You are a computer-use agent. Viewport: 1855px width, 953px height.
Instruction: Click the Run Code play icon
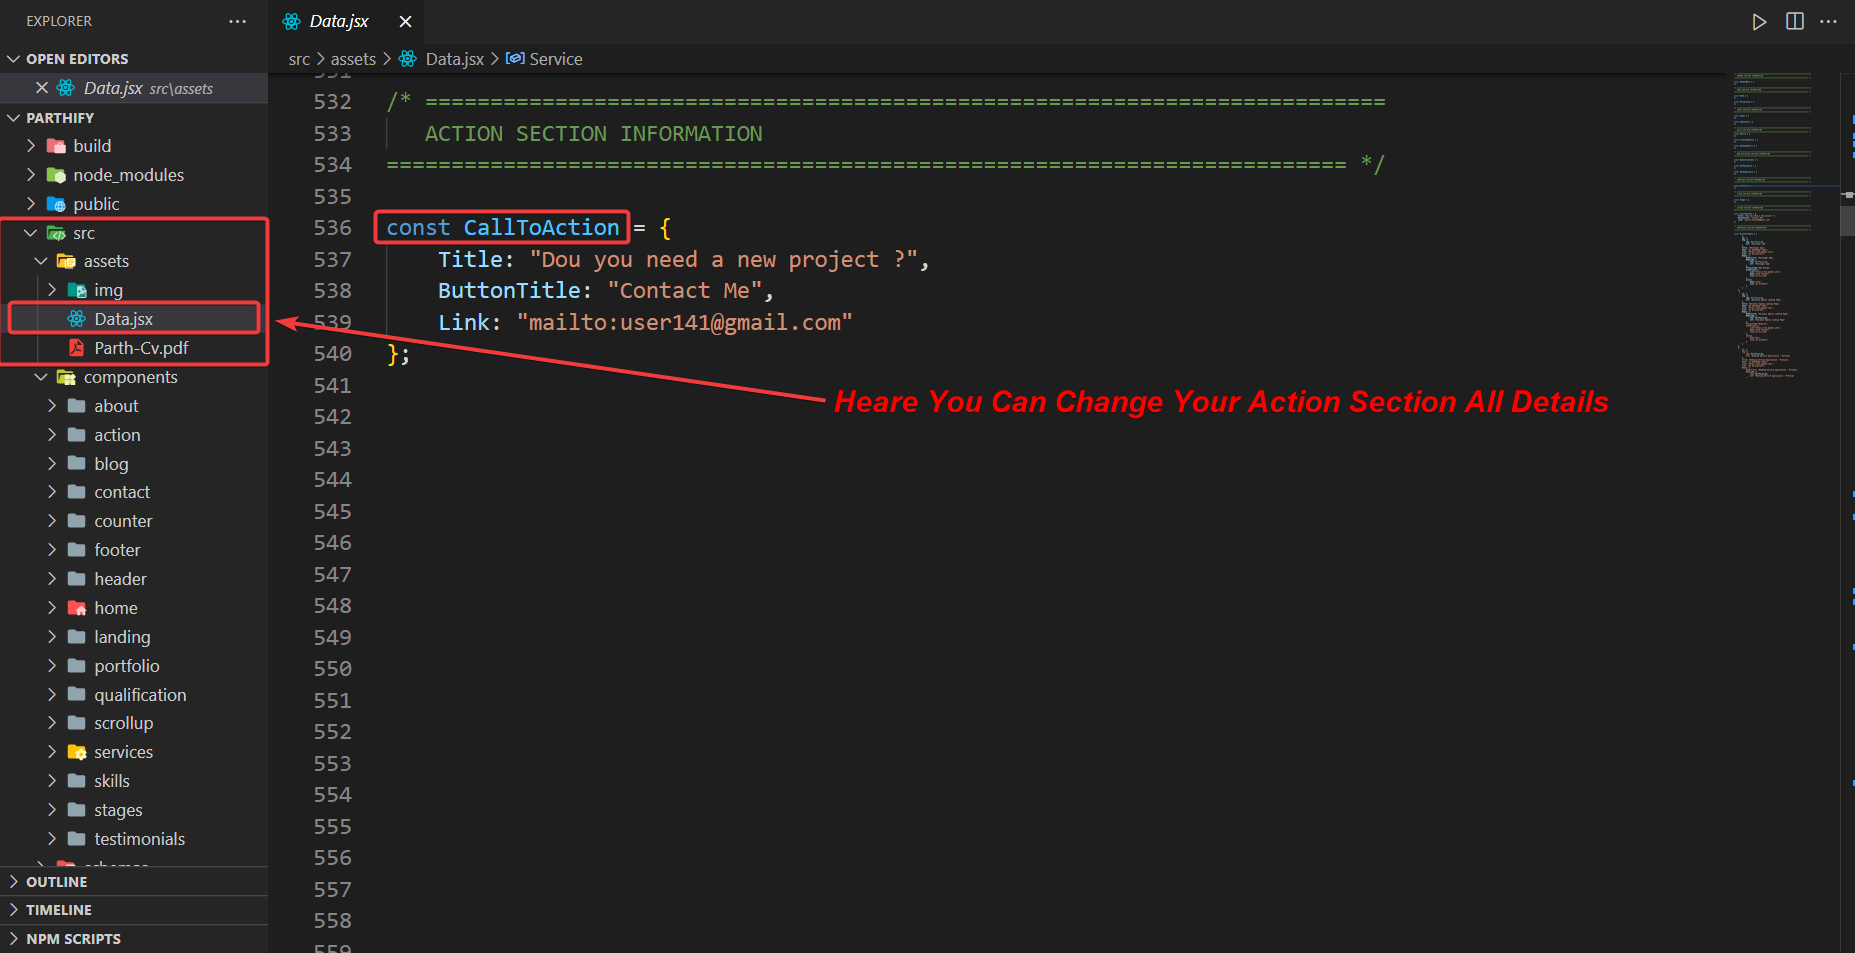pos(1759,22)
